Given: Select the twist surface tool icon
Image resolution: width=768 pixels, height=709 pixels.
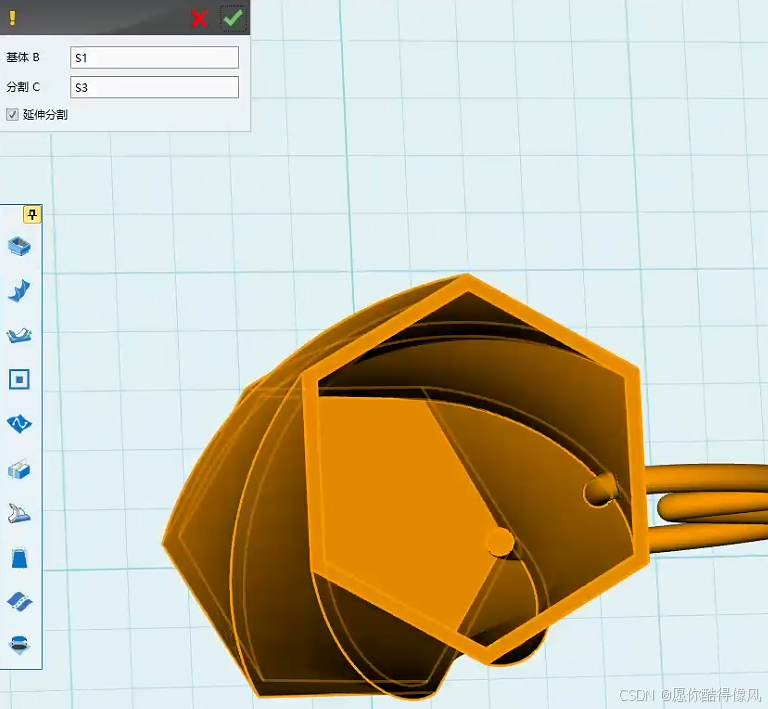Looking at the screenshot, I should click(20, 290).
